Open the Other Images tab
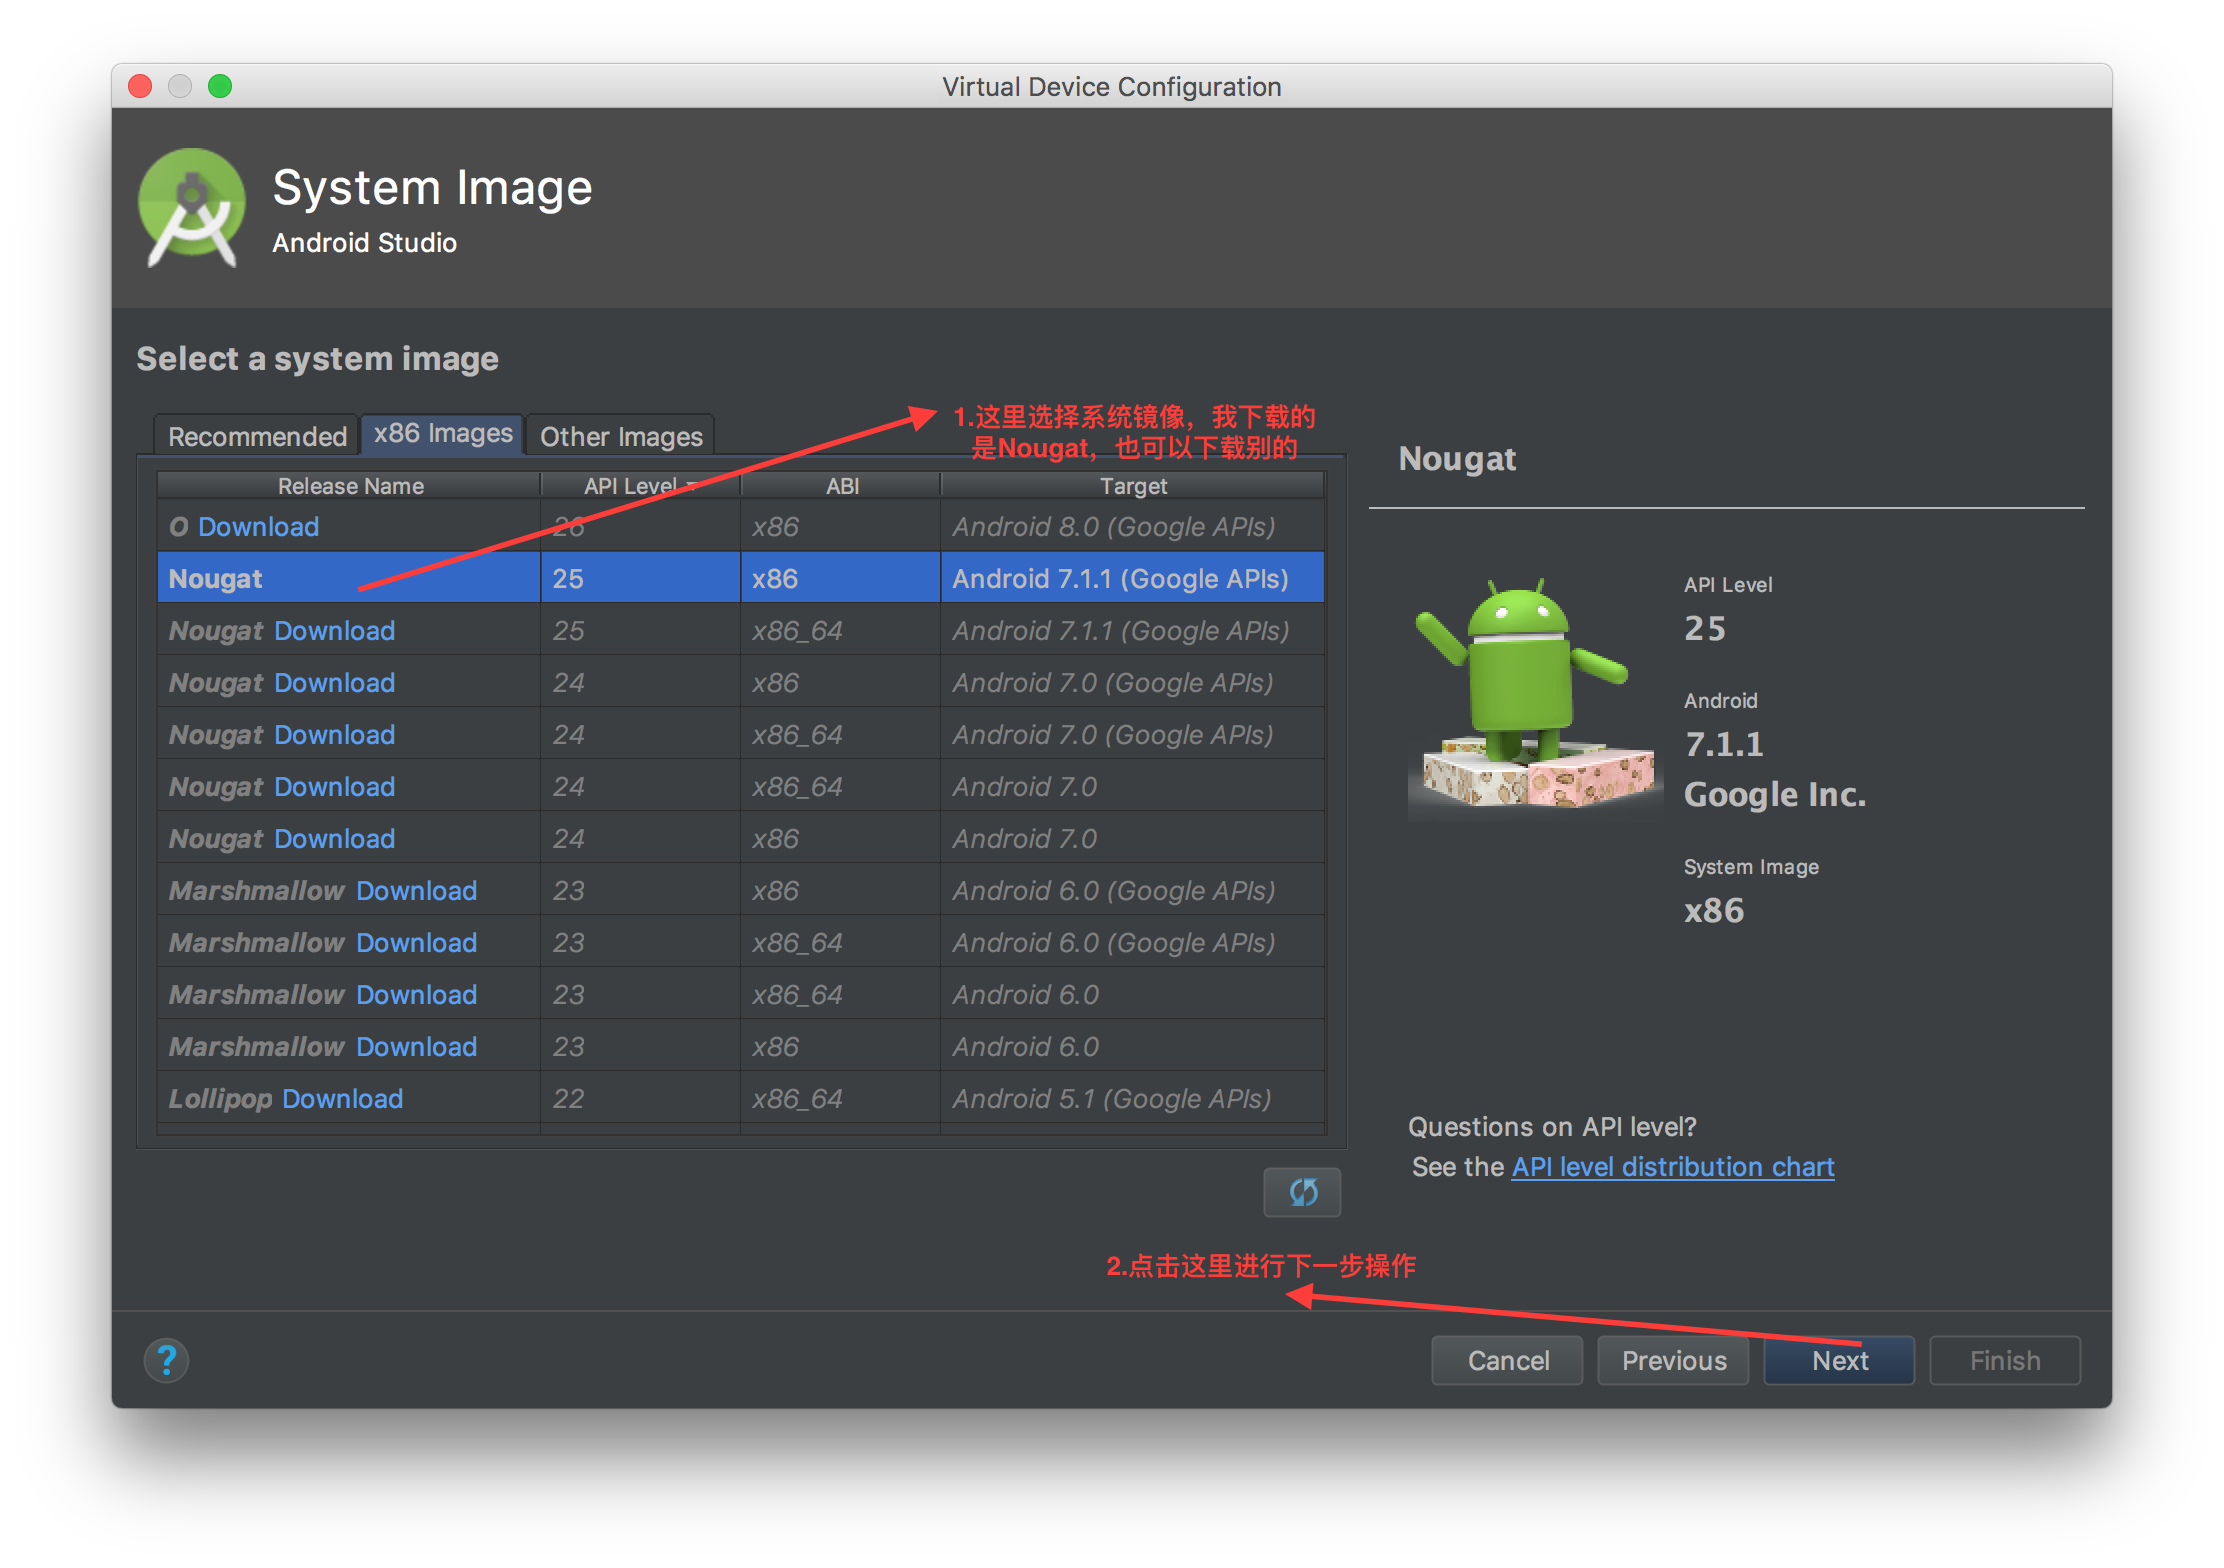Image resolution: width=2224 pixels, height=1568 pixels. click(621, 436)
